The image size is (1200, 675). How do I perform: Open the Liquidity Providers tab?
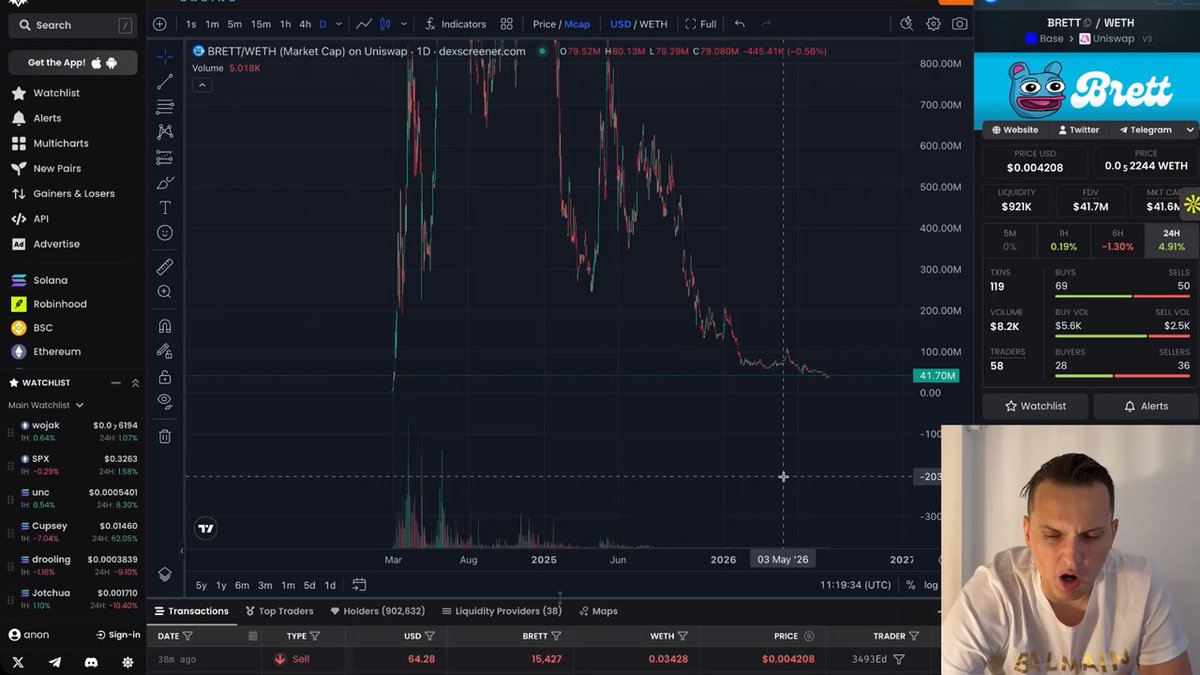500,611
